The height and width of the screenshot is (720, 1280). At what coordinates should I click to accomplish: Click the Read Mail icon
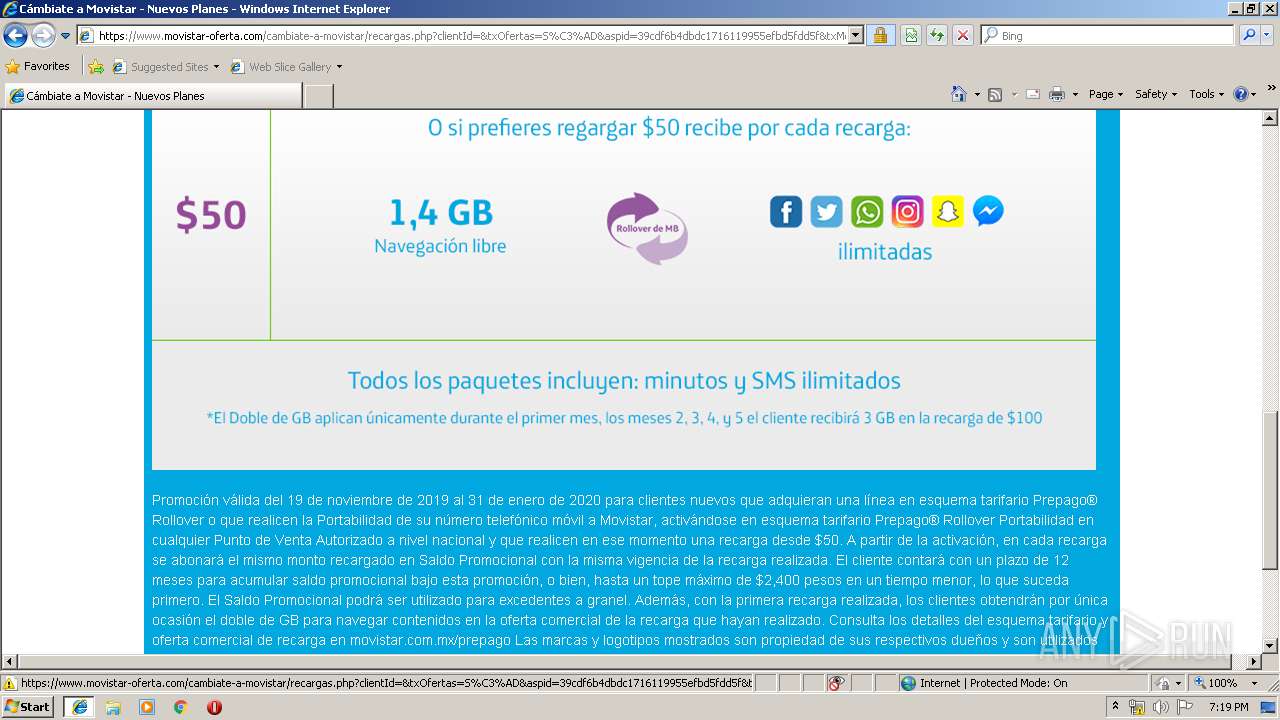coord(1033,94)
